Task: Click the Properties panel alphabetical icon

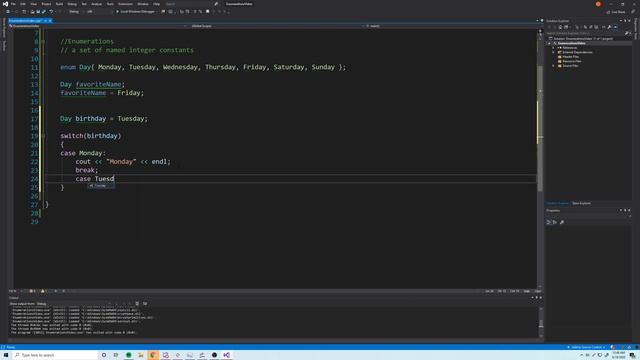Action: click(x=555, y=222)
